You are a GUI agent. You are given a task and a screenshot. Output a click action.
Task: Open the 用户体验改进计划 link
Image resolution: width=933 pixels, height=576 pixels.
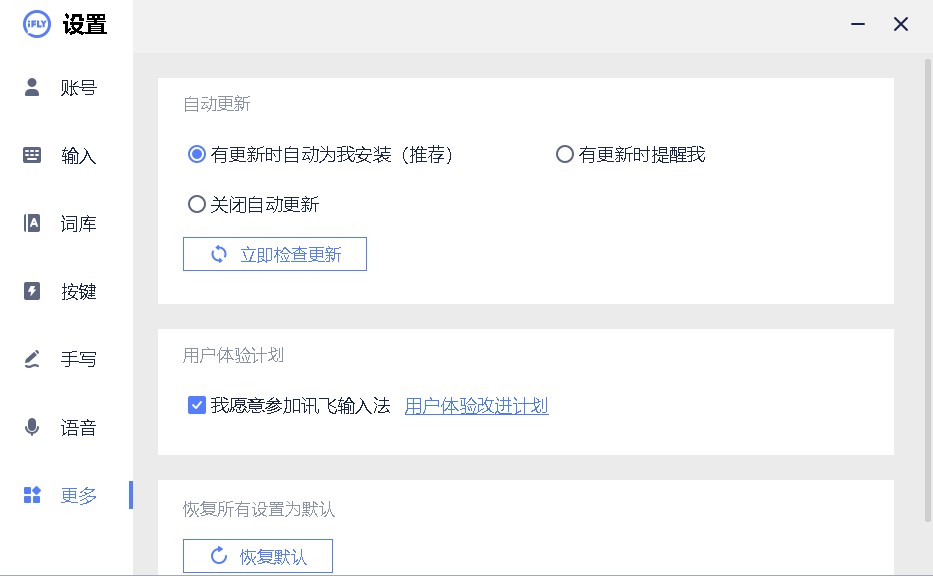(476, 405)
